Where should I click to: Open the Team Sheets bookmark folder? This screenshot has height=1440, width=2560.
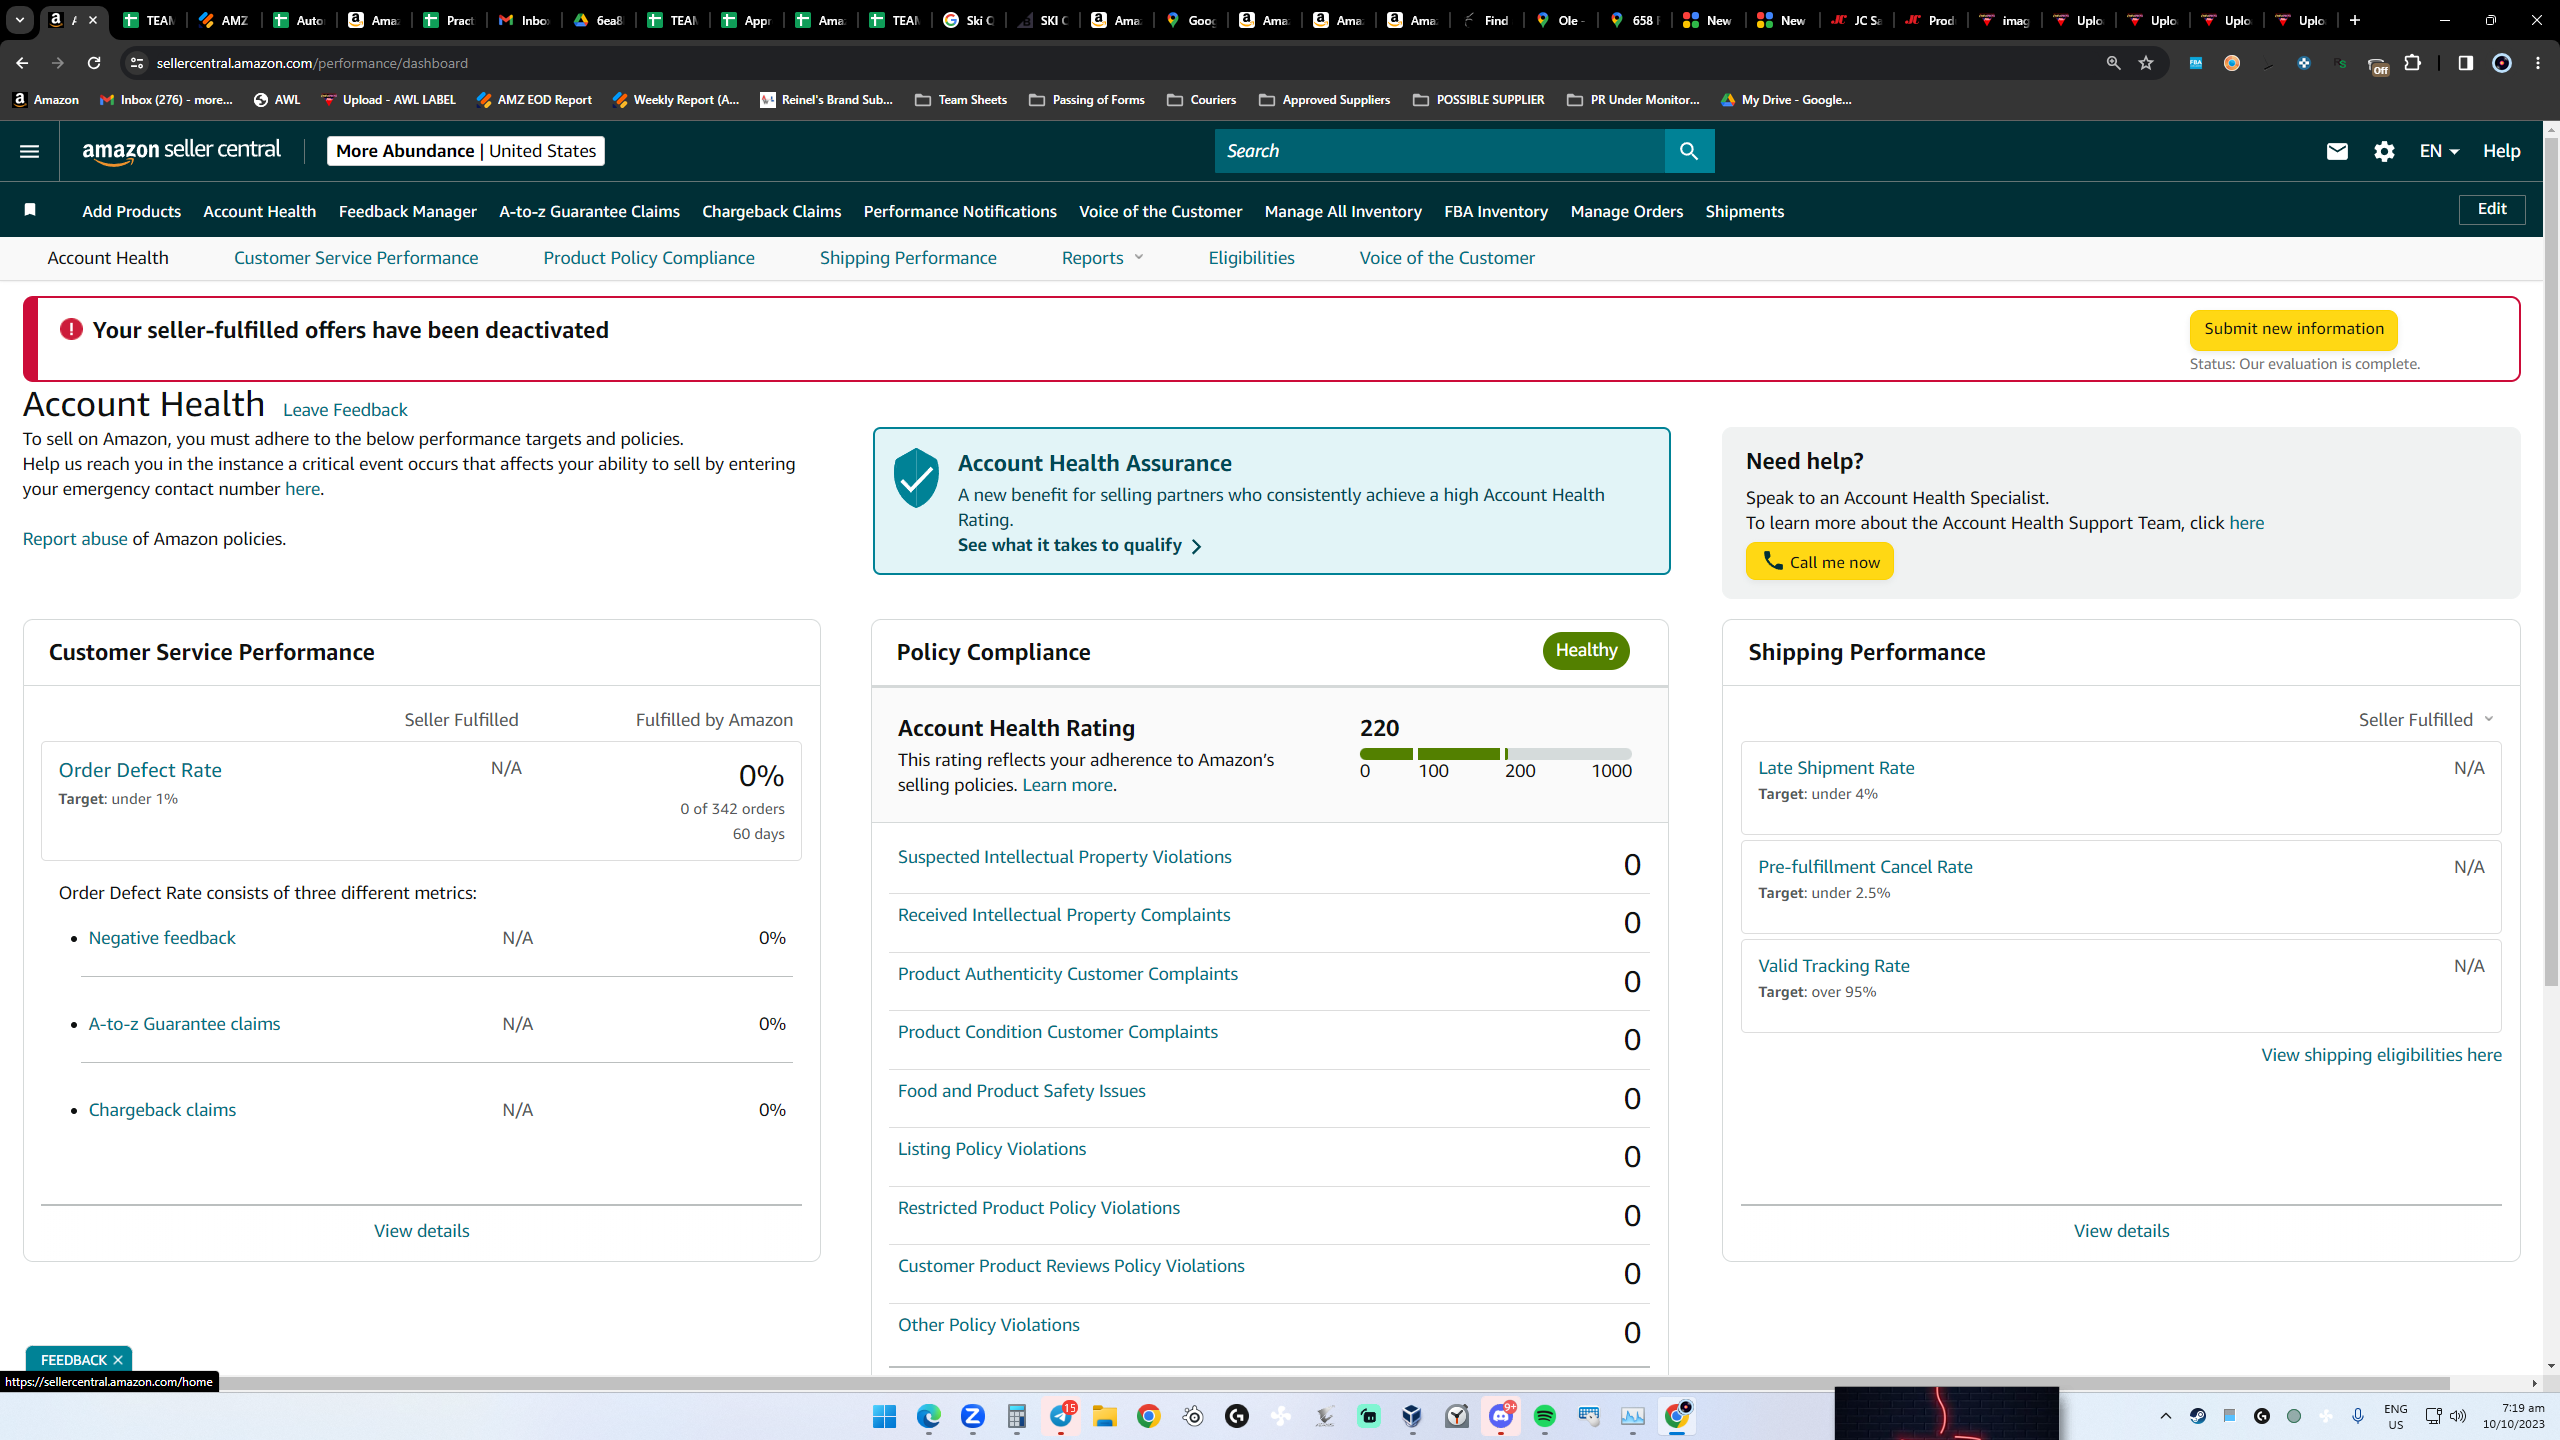[x=961, y=100]
